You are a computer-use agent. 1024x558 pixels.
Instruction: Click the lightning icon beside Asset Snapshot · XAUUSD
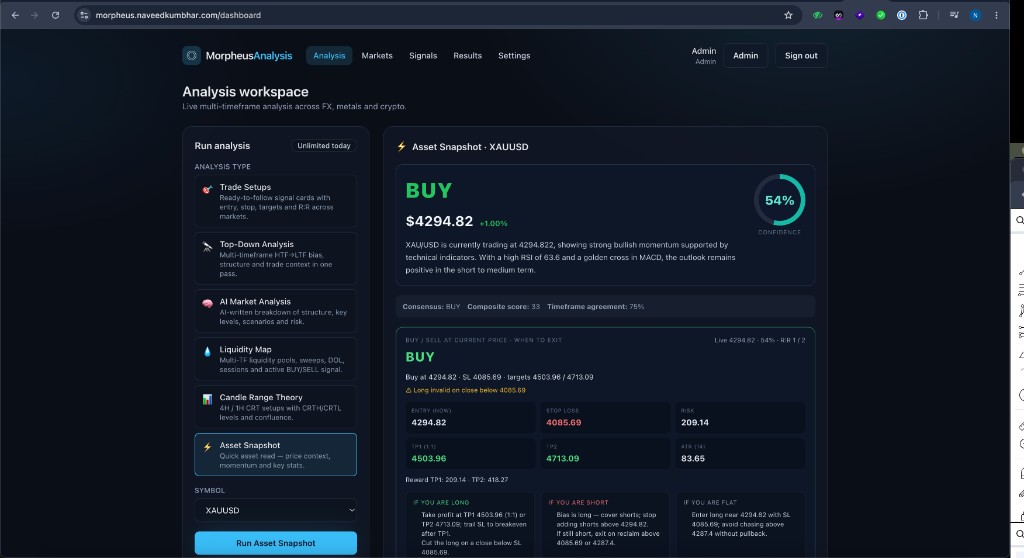tap(402, 146)
